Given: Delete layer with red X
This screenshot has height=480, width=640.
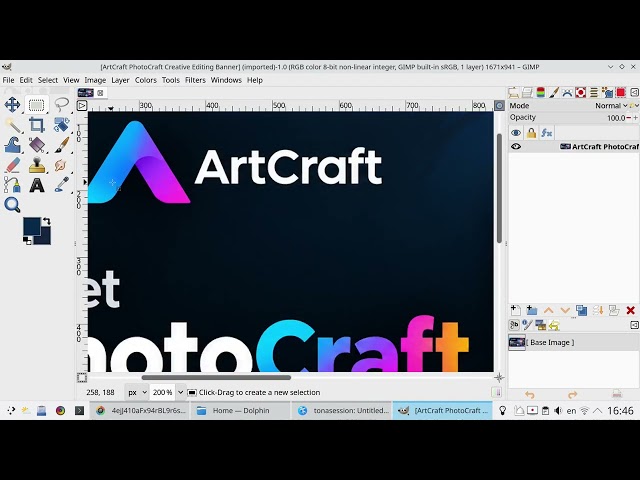Looking at the screenshot, I should [630, 310].
